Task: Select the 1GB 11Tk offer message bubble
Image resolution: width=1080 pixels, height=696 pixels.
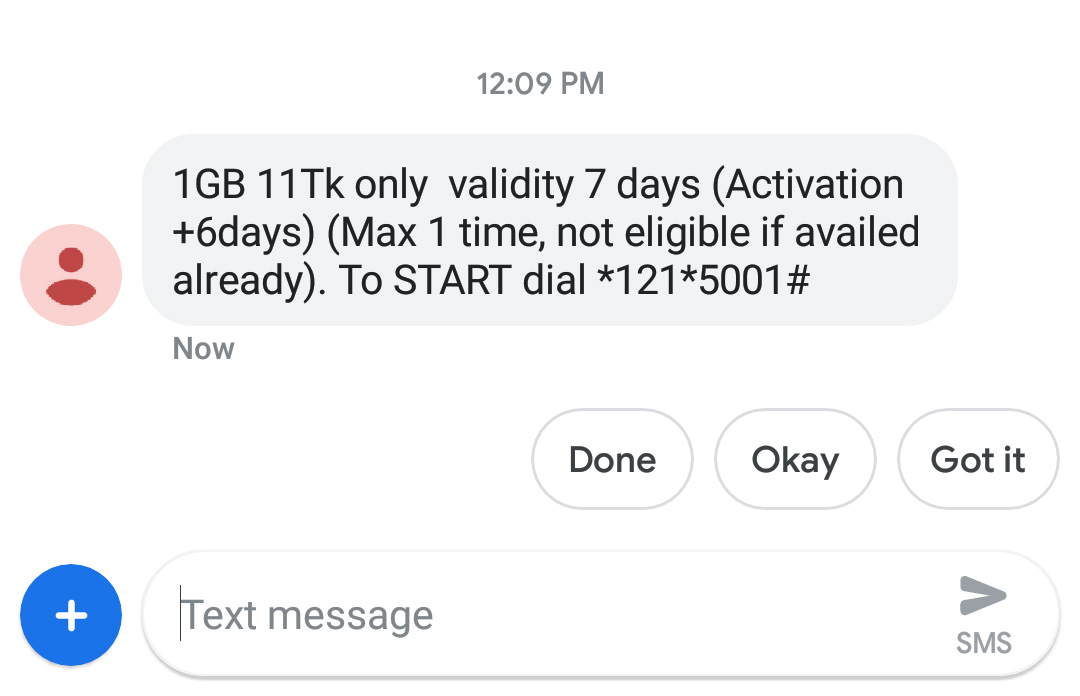Action: coord(550,232)
